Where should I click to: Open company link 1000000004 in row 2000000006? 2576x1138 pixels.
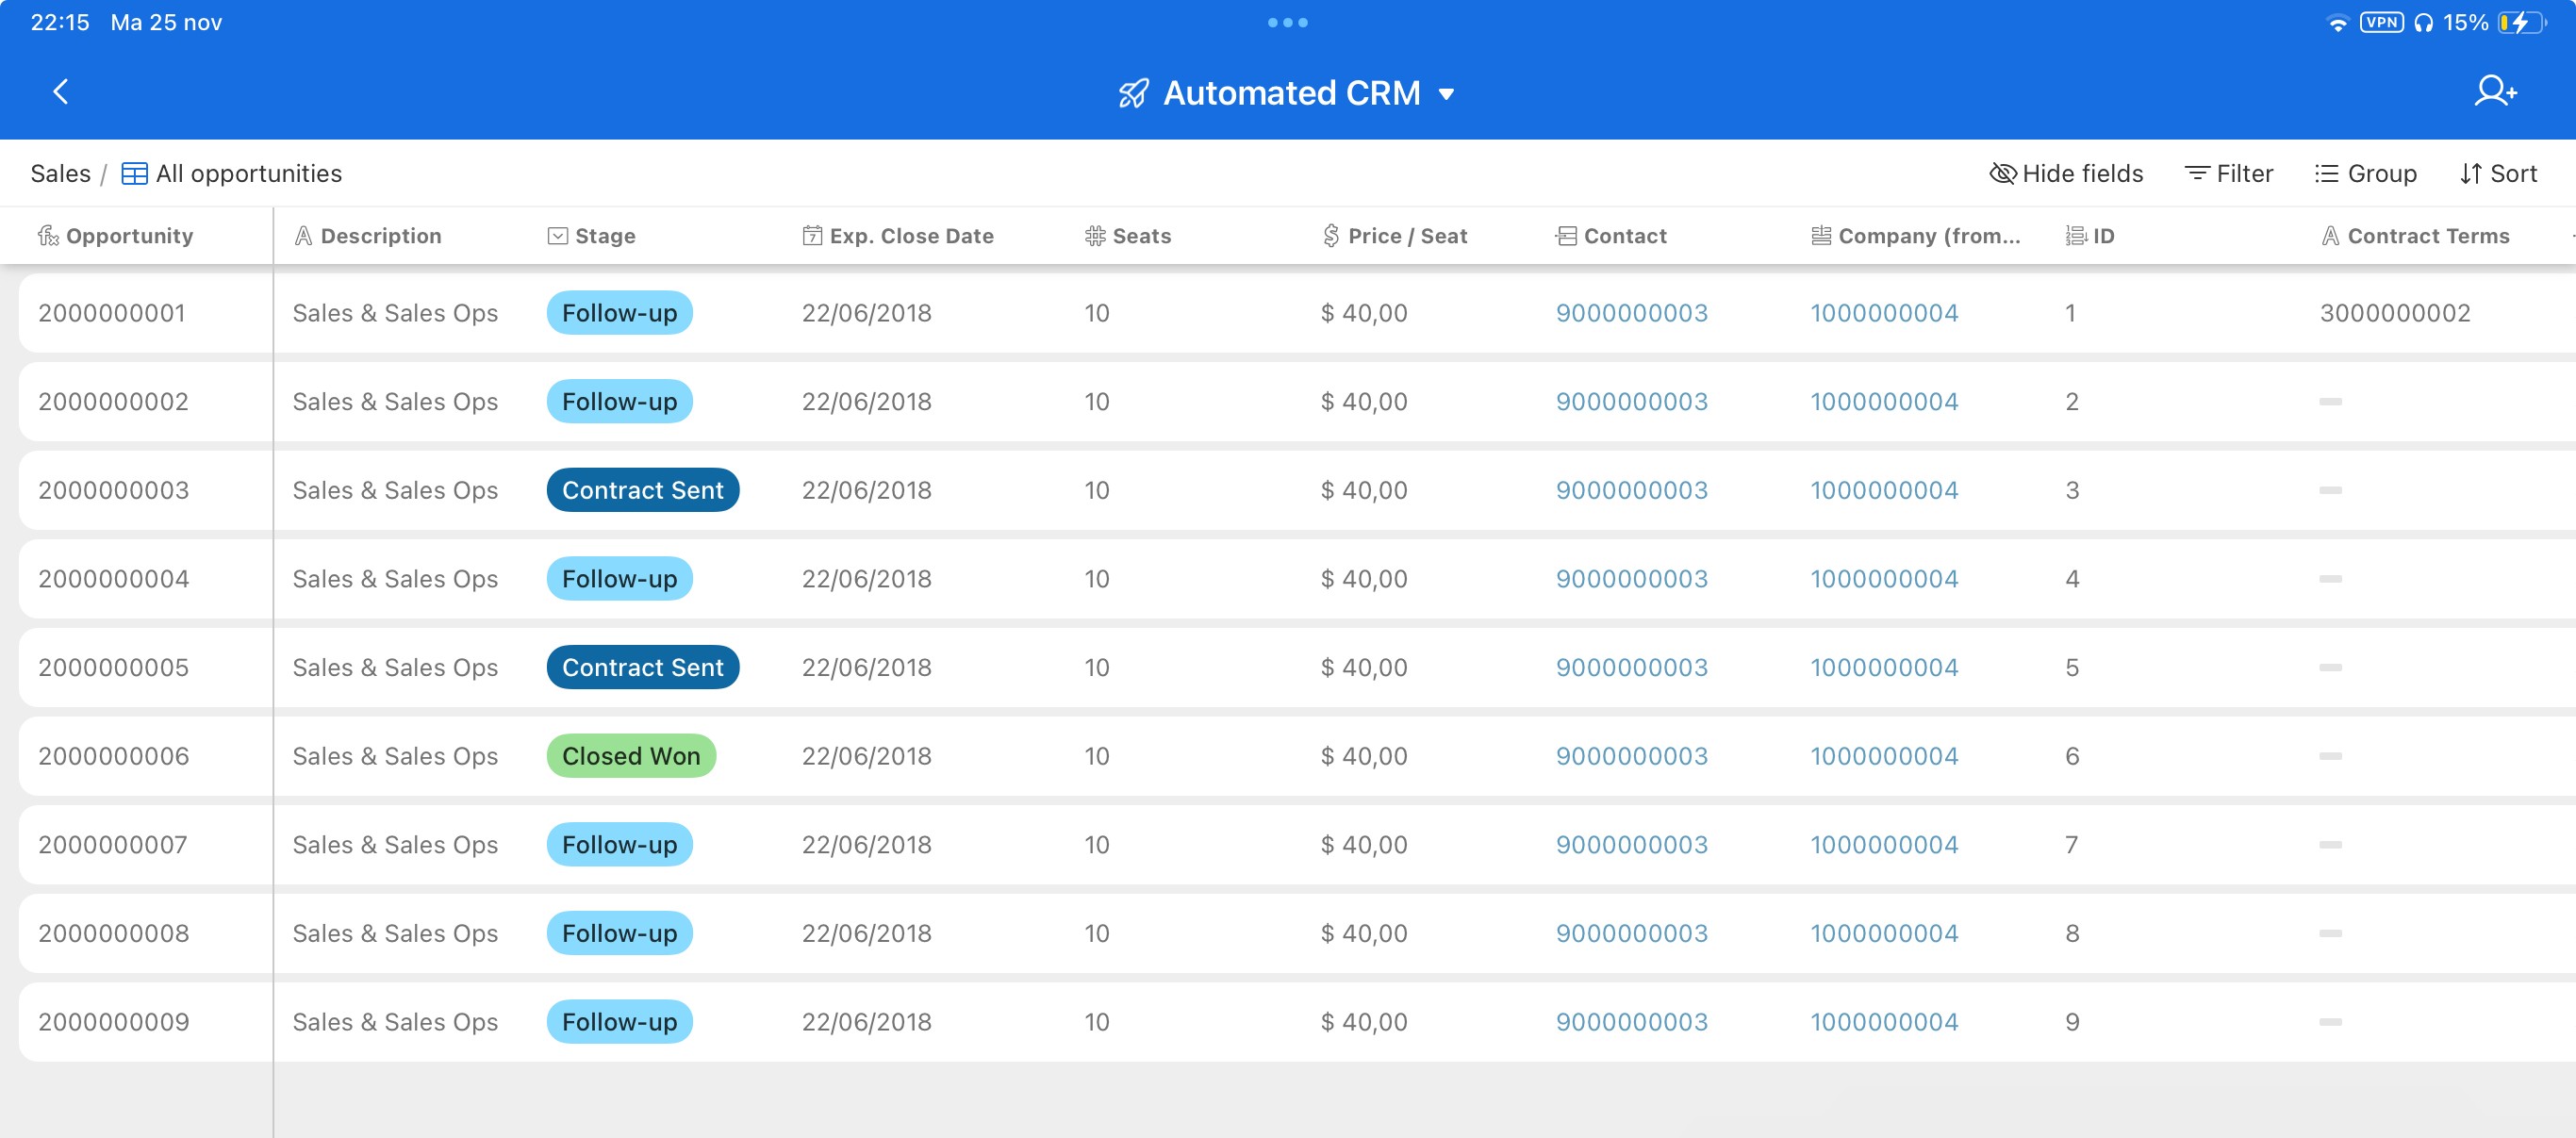pos(1883,756)
